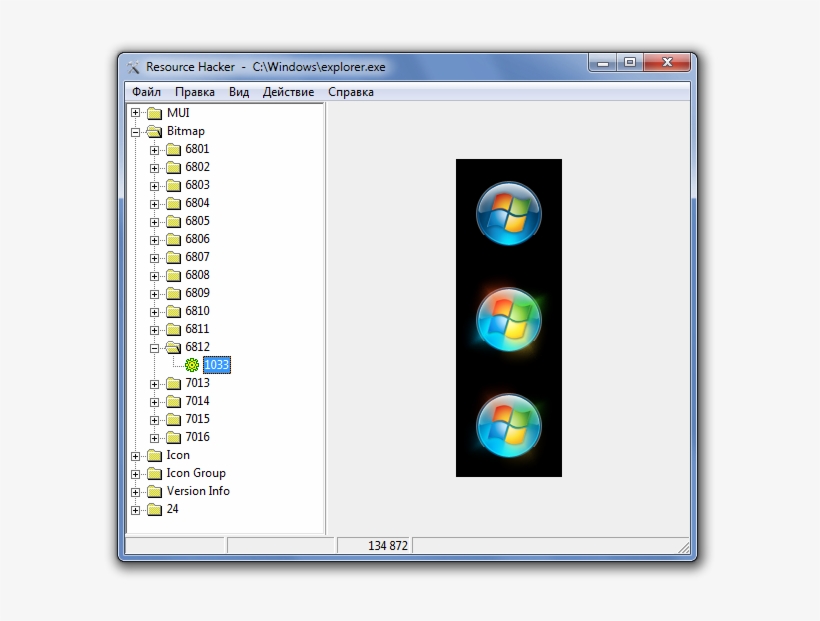Select the Icon Group label

(196, 473)
